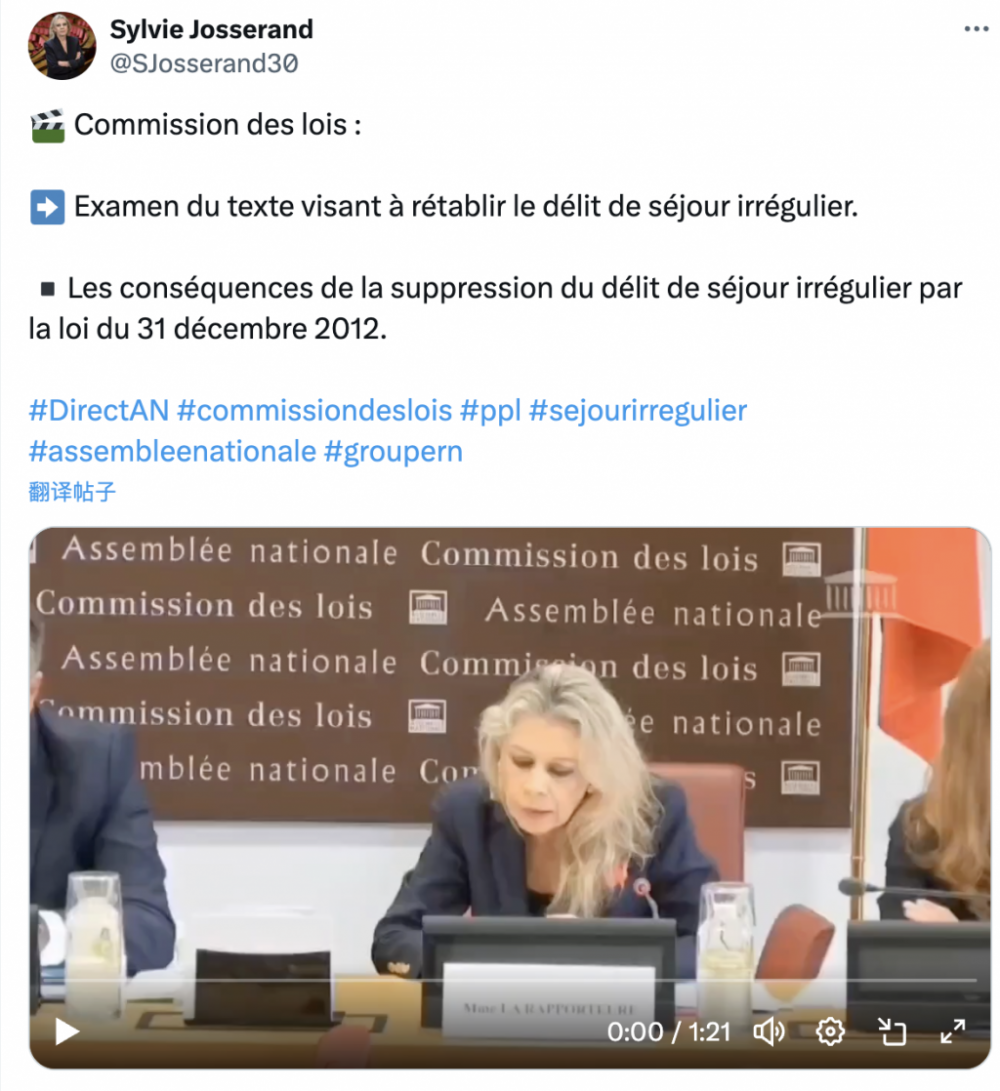Click the clapperboard emoji before Commission des lois

point(47,126)
